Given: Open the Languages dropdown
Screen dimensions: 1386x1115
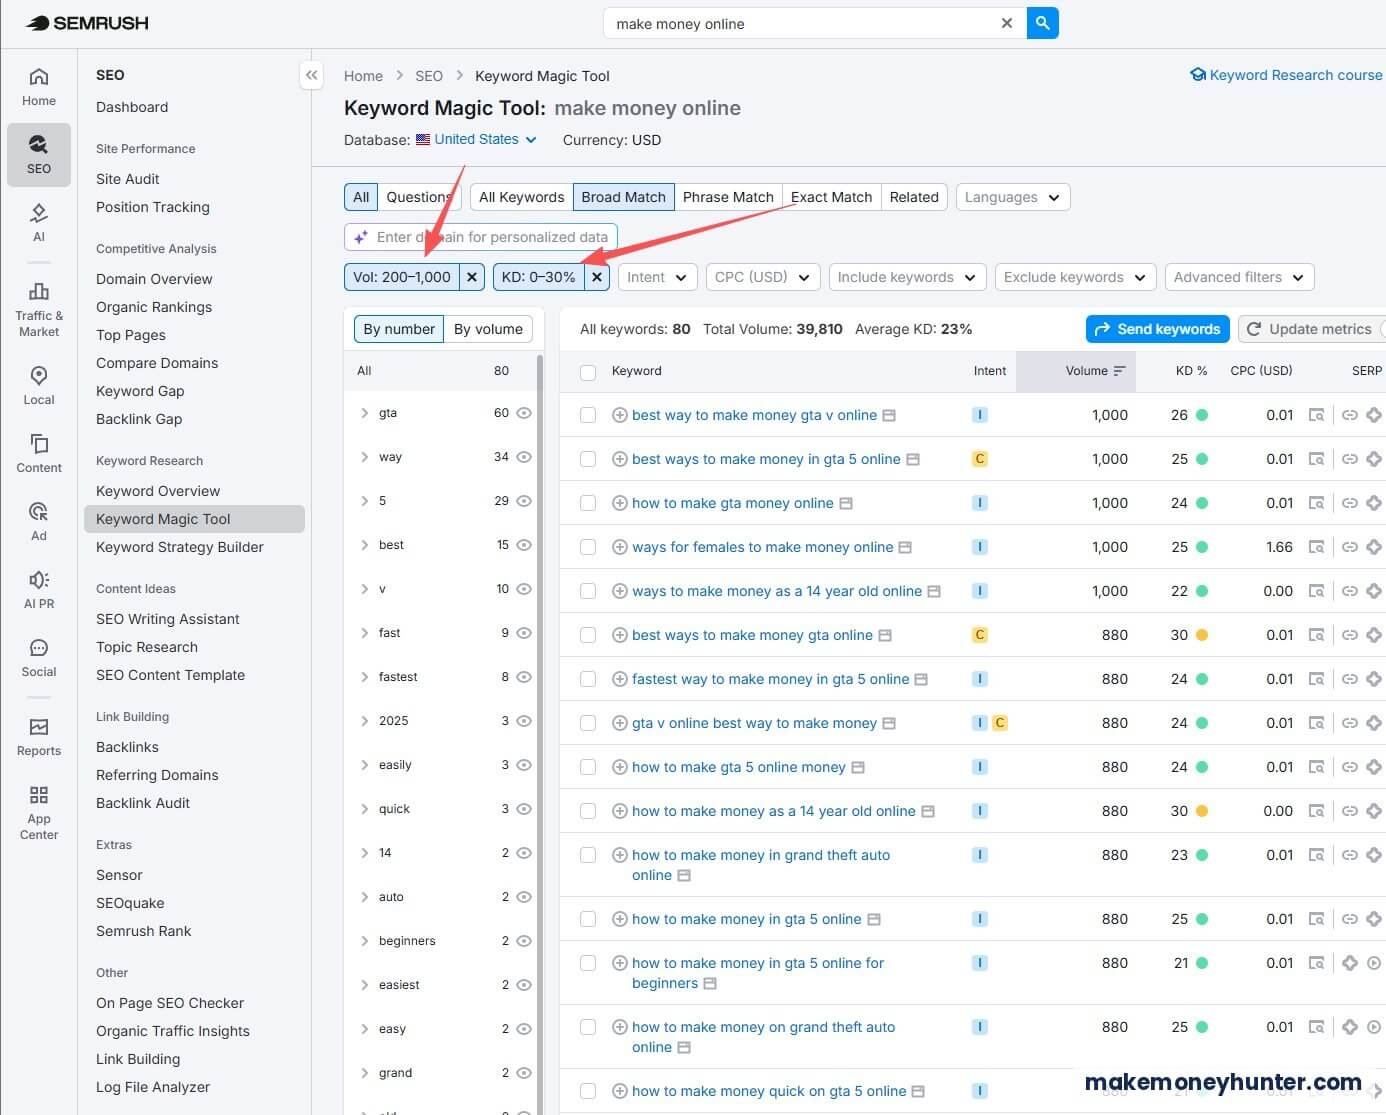Looking at the screenshot, I should [x=1013, y=197].
